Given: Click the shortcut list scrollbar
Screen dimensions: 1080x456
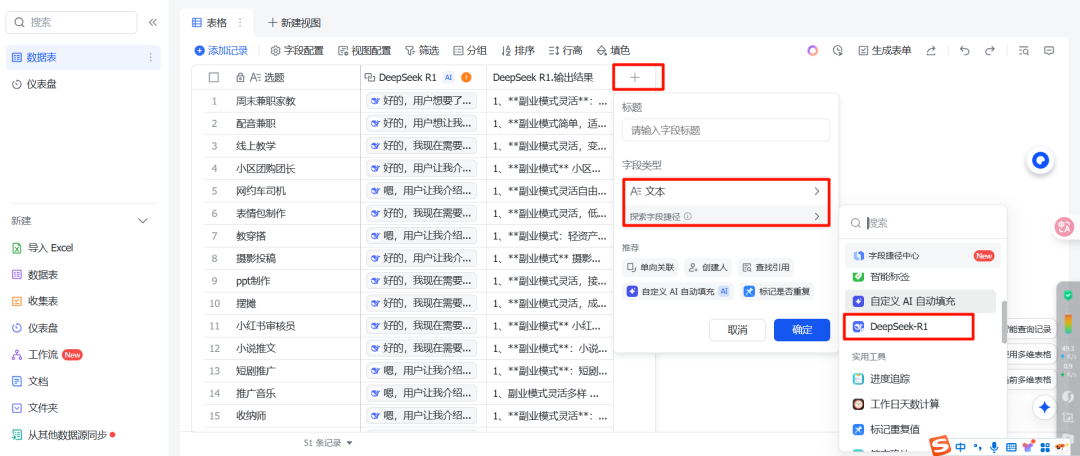Looking at the screenshot, I should [x=1004, y=322].
